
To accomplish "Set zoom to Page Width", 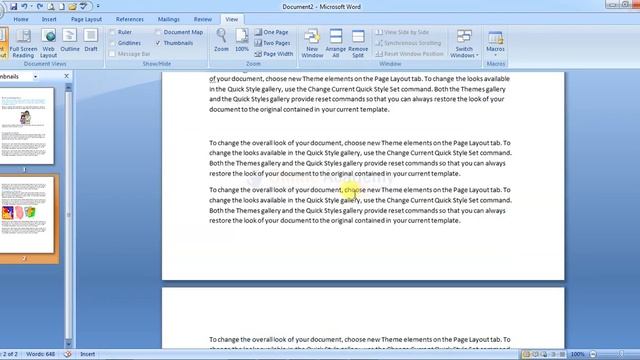I will click(273, 54).
